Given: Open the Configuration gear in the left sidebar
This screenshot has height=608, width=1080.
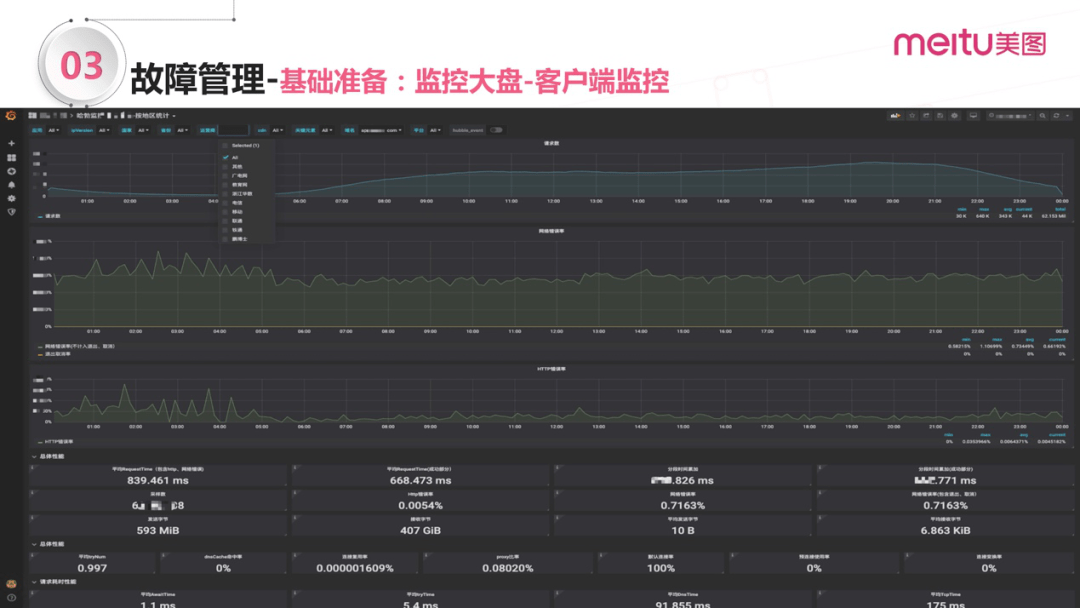Looking at the screenshot, I should pos(11,198).
